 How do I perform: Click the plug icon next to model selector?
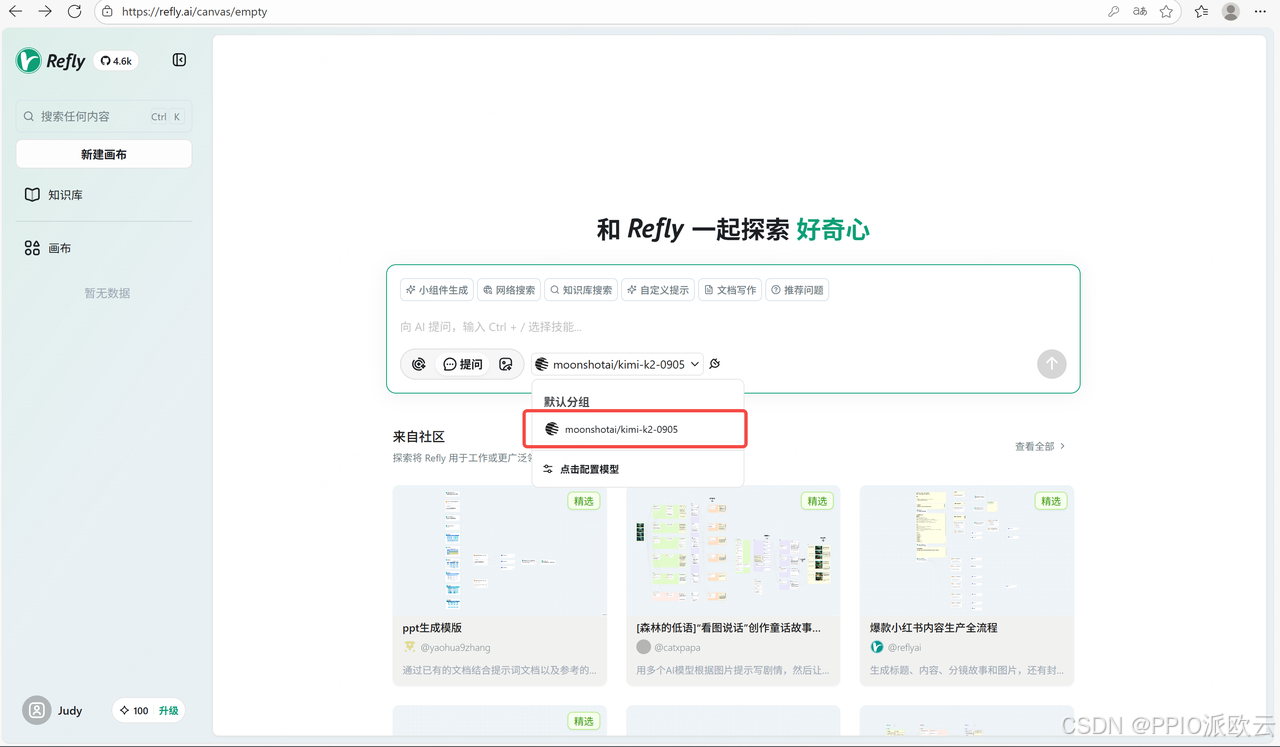(715, 364)
